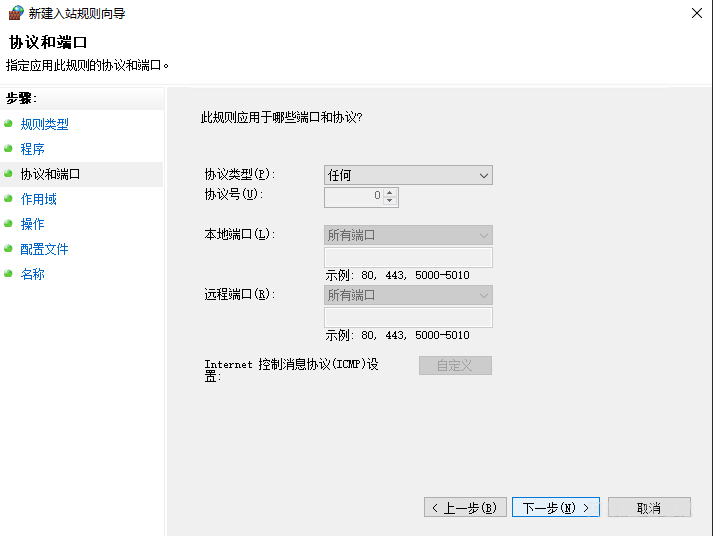713x536 pixels.
Task: Cancel the wizard with 取消
Action: tap(648, 508)
